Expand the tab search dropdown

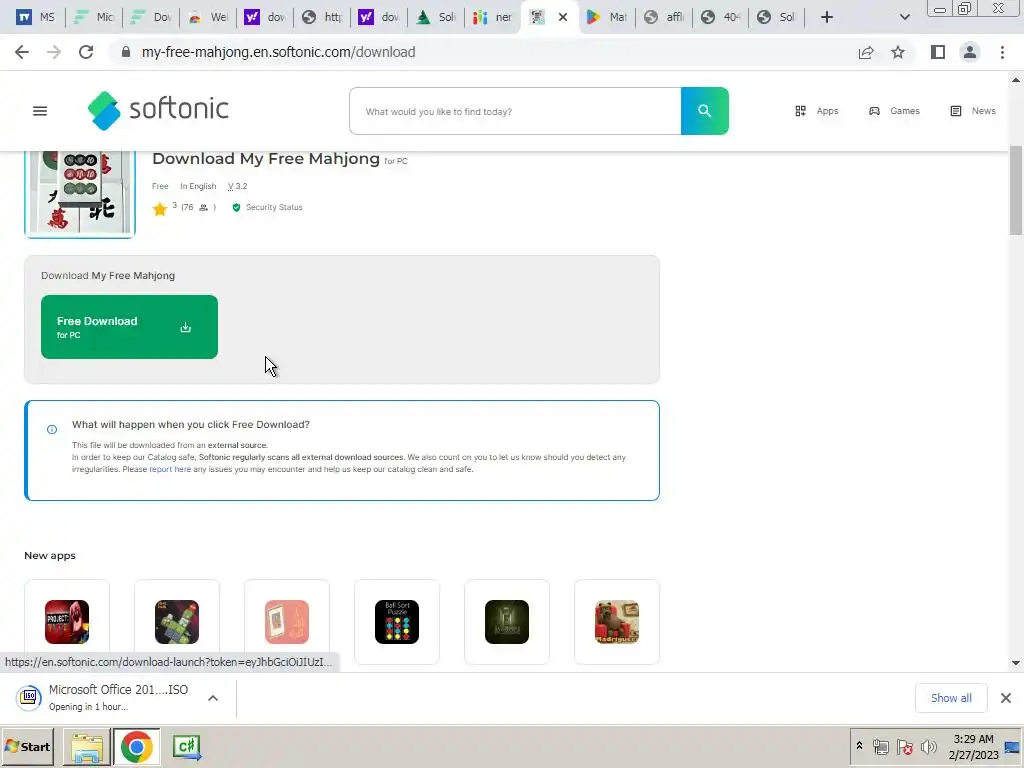pos(904,17)
